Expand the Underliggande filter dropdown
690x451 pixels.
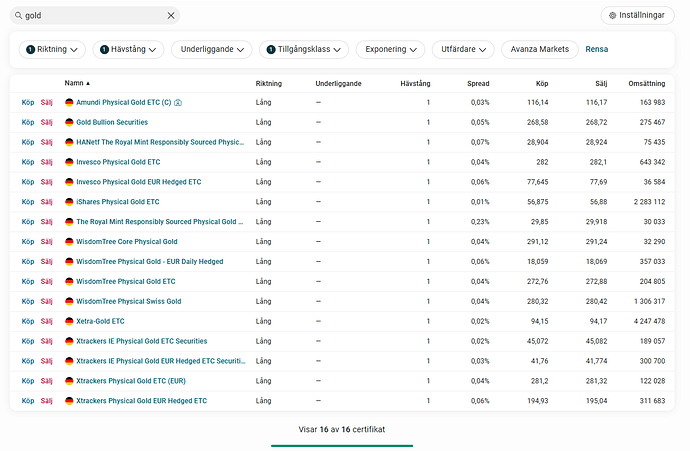point(211,49)
